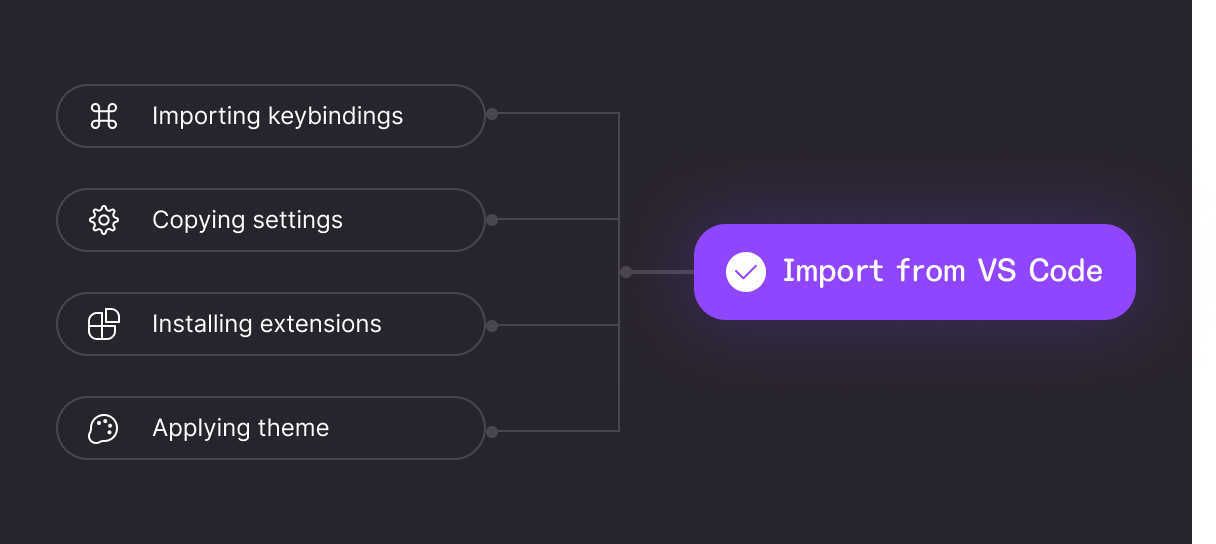Click the extensions blocks icon
This screenshot has width=1216, height=544.
point(104,324)
